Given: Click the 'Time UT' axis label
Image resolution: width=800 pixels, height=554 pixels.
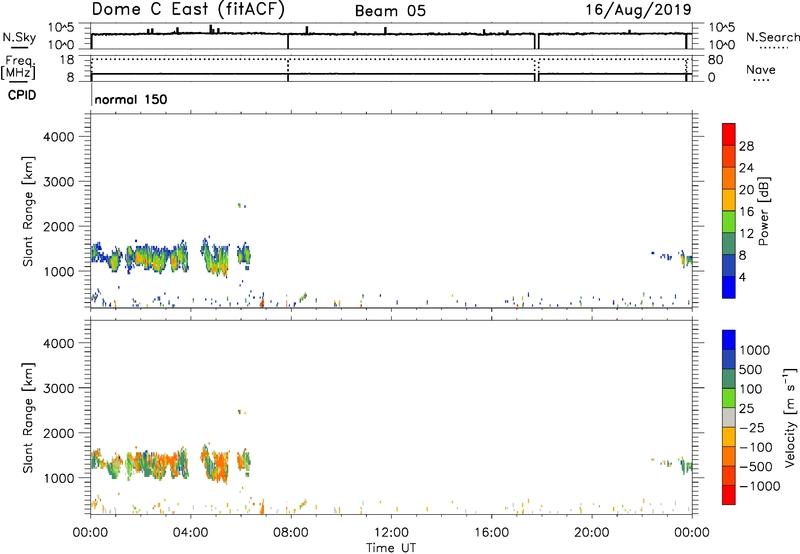Looking at the screenshot, I should [391, 548].
